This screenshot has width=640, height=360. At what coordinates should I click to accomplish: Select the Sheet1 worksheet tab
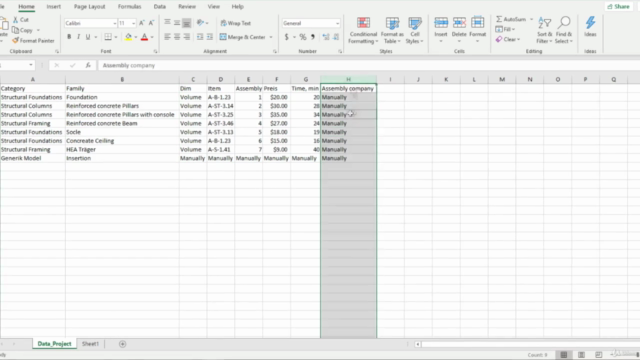click(90, 344)
